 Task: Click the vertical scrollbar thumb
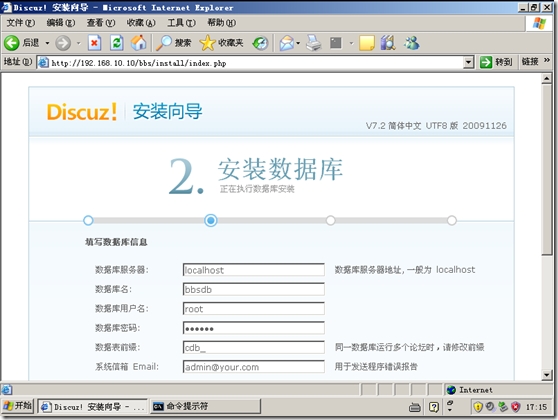click(547, 170)
